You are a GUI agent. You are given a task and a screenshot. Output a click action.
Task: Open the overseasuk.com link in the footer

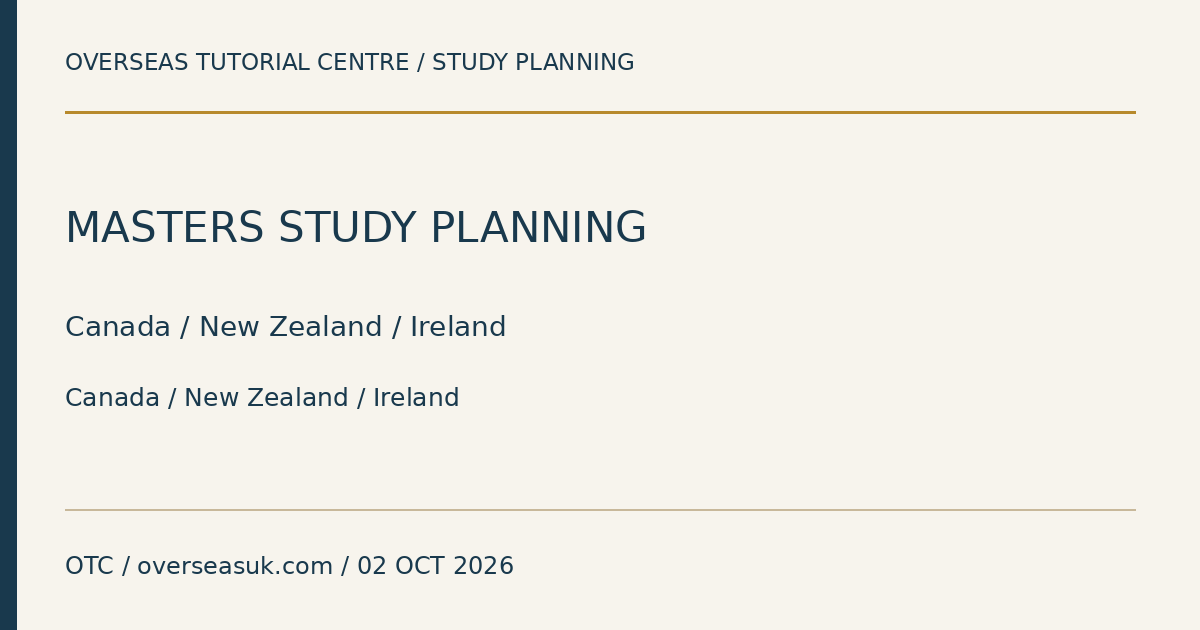click(x=235, y=567)
